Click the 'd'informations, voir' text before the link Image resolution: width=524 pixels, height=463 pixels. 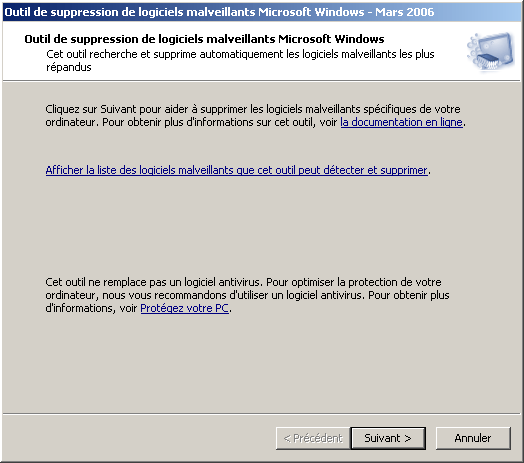[x=91, y=308]
